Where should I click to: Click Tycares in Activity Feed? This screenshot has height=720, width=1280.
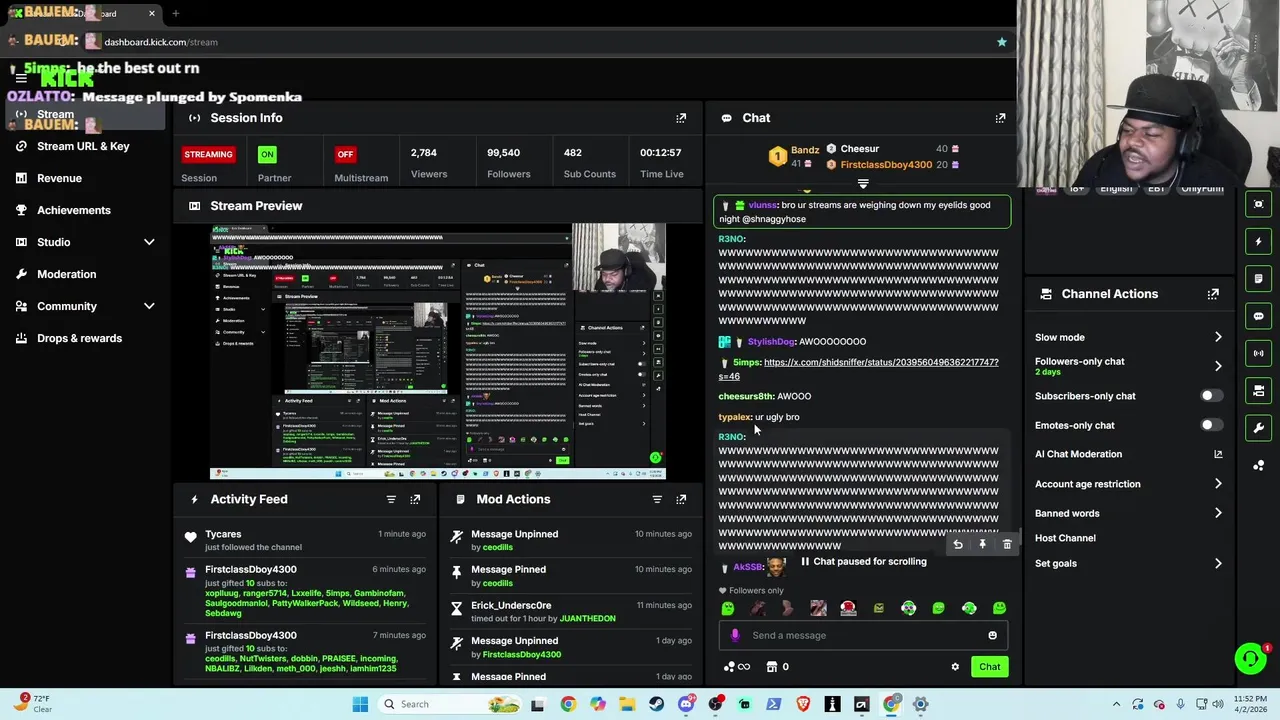tap(223, 534)
